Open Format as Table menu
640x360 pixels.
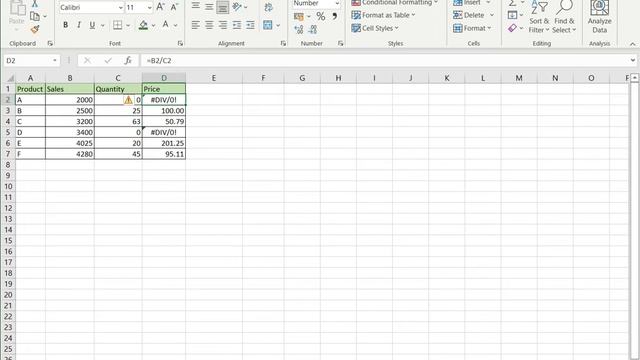click(383, 15)
